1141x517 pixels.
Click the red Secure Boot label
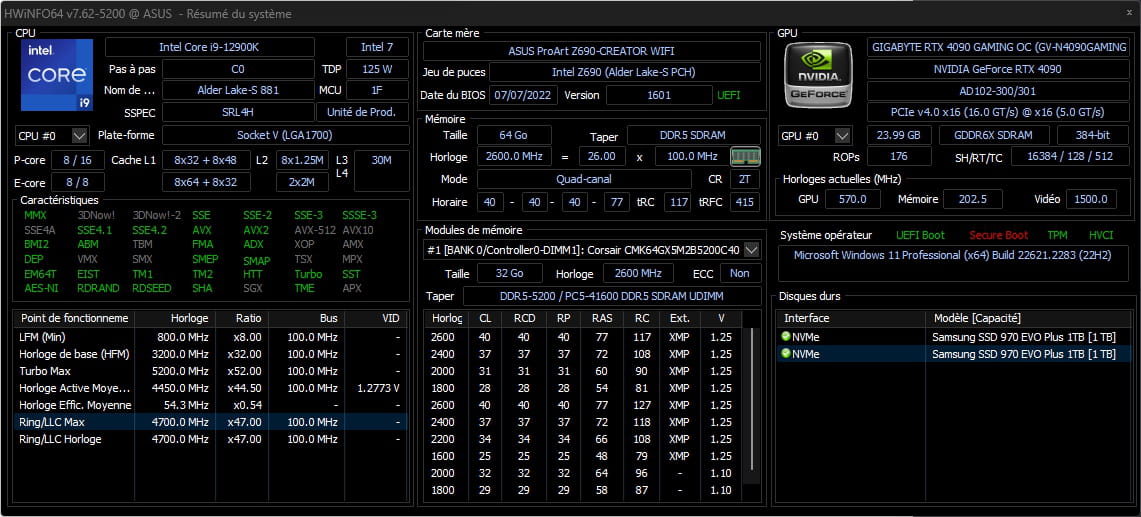point(998,235)
